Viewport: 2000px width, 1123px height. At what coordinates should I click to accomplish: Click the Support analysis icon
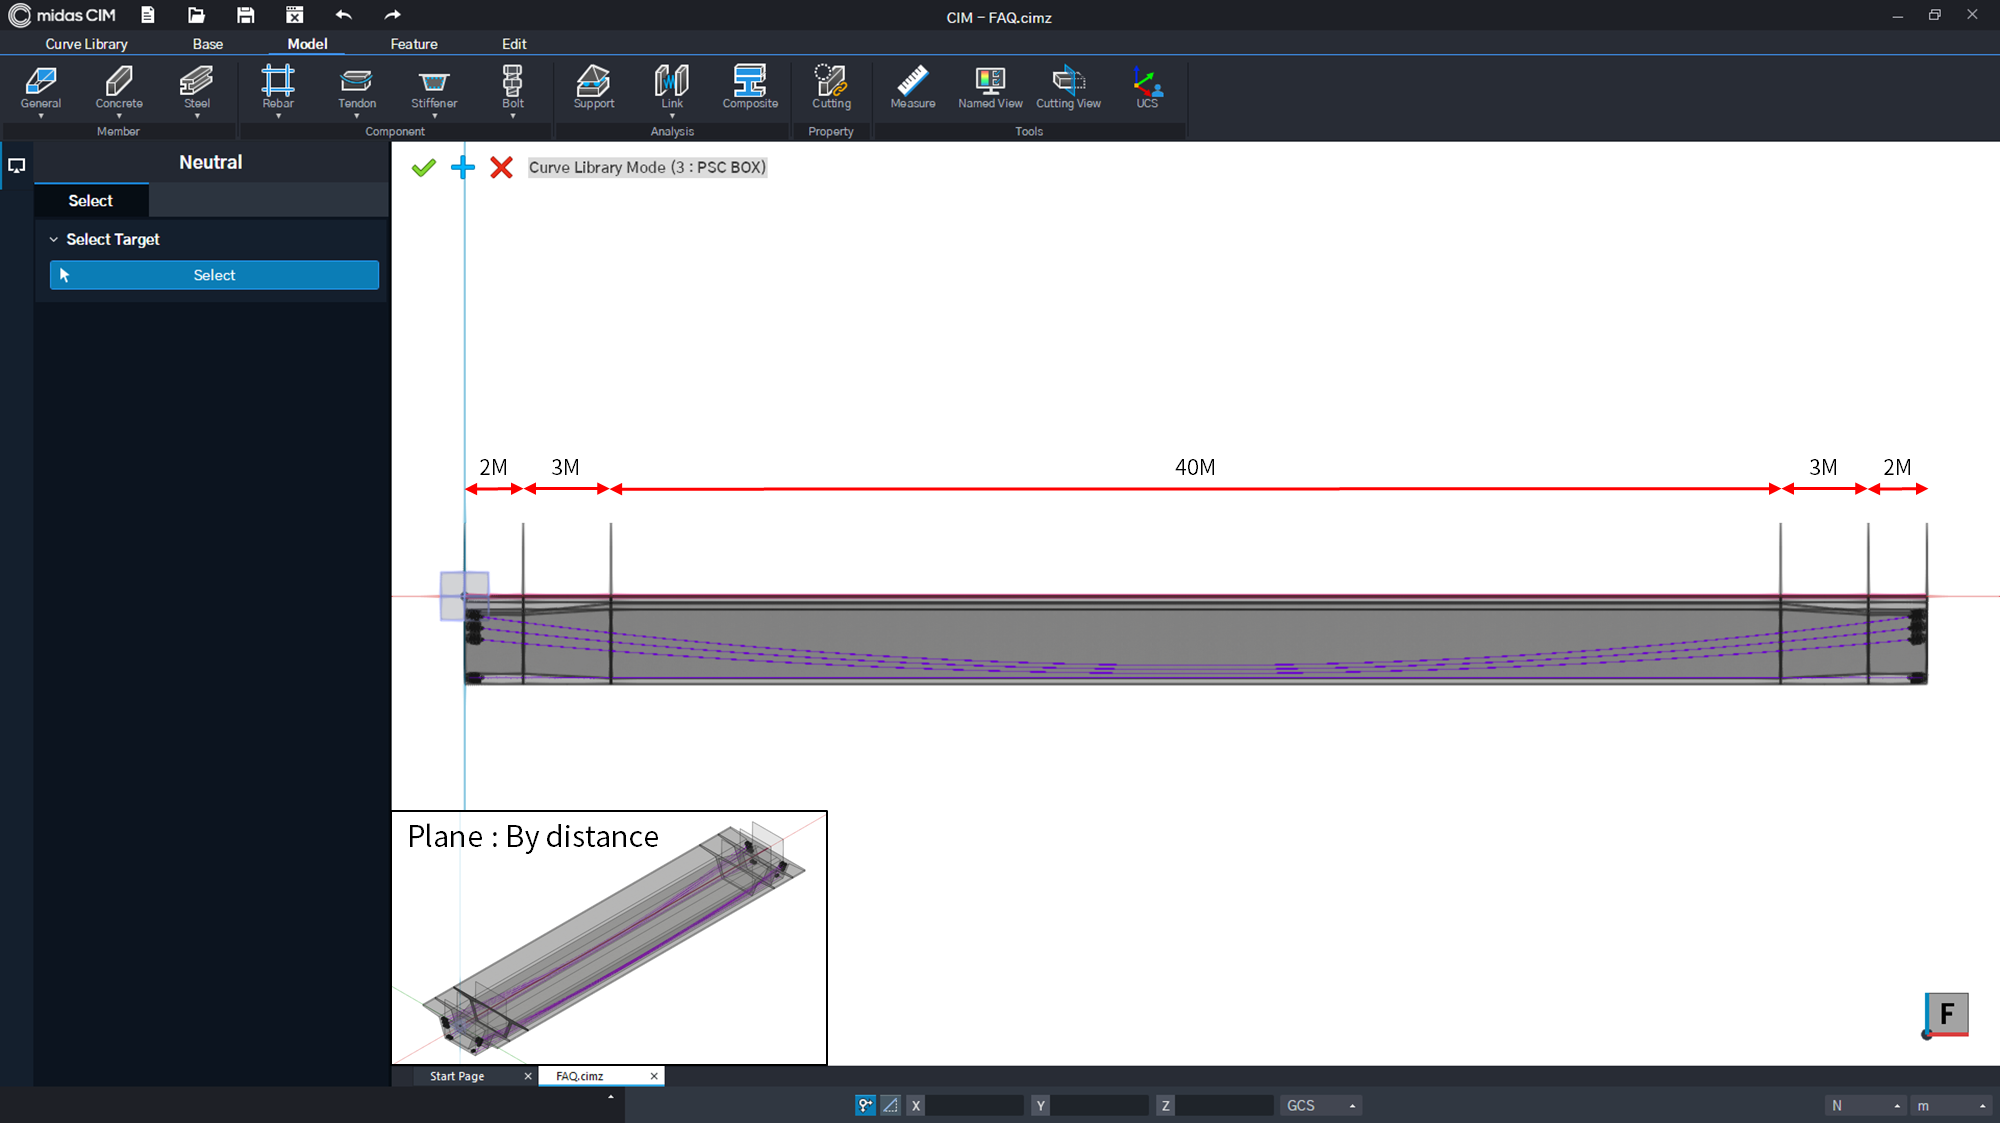pos(593,88)
